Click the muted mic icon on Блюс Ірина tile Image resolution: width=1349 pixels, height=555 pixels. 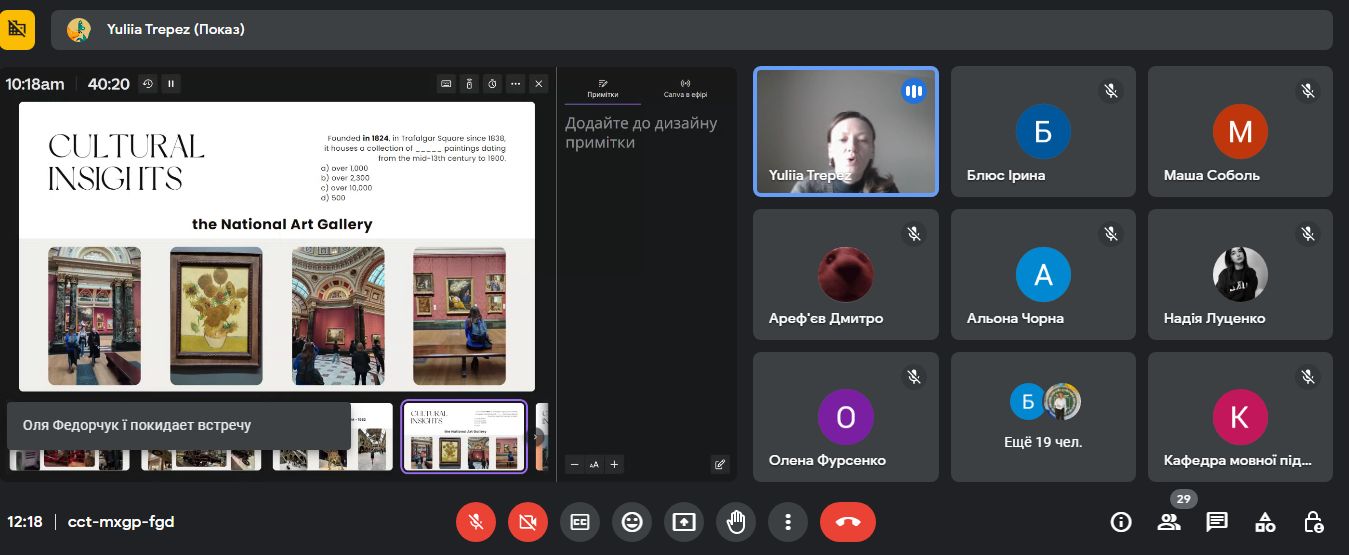tap(1110, 91)
